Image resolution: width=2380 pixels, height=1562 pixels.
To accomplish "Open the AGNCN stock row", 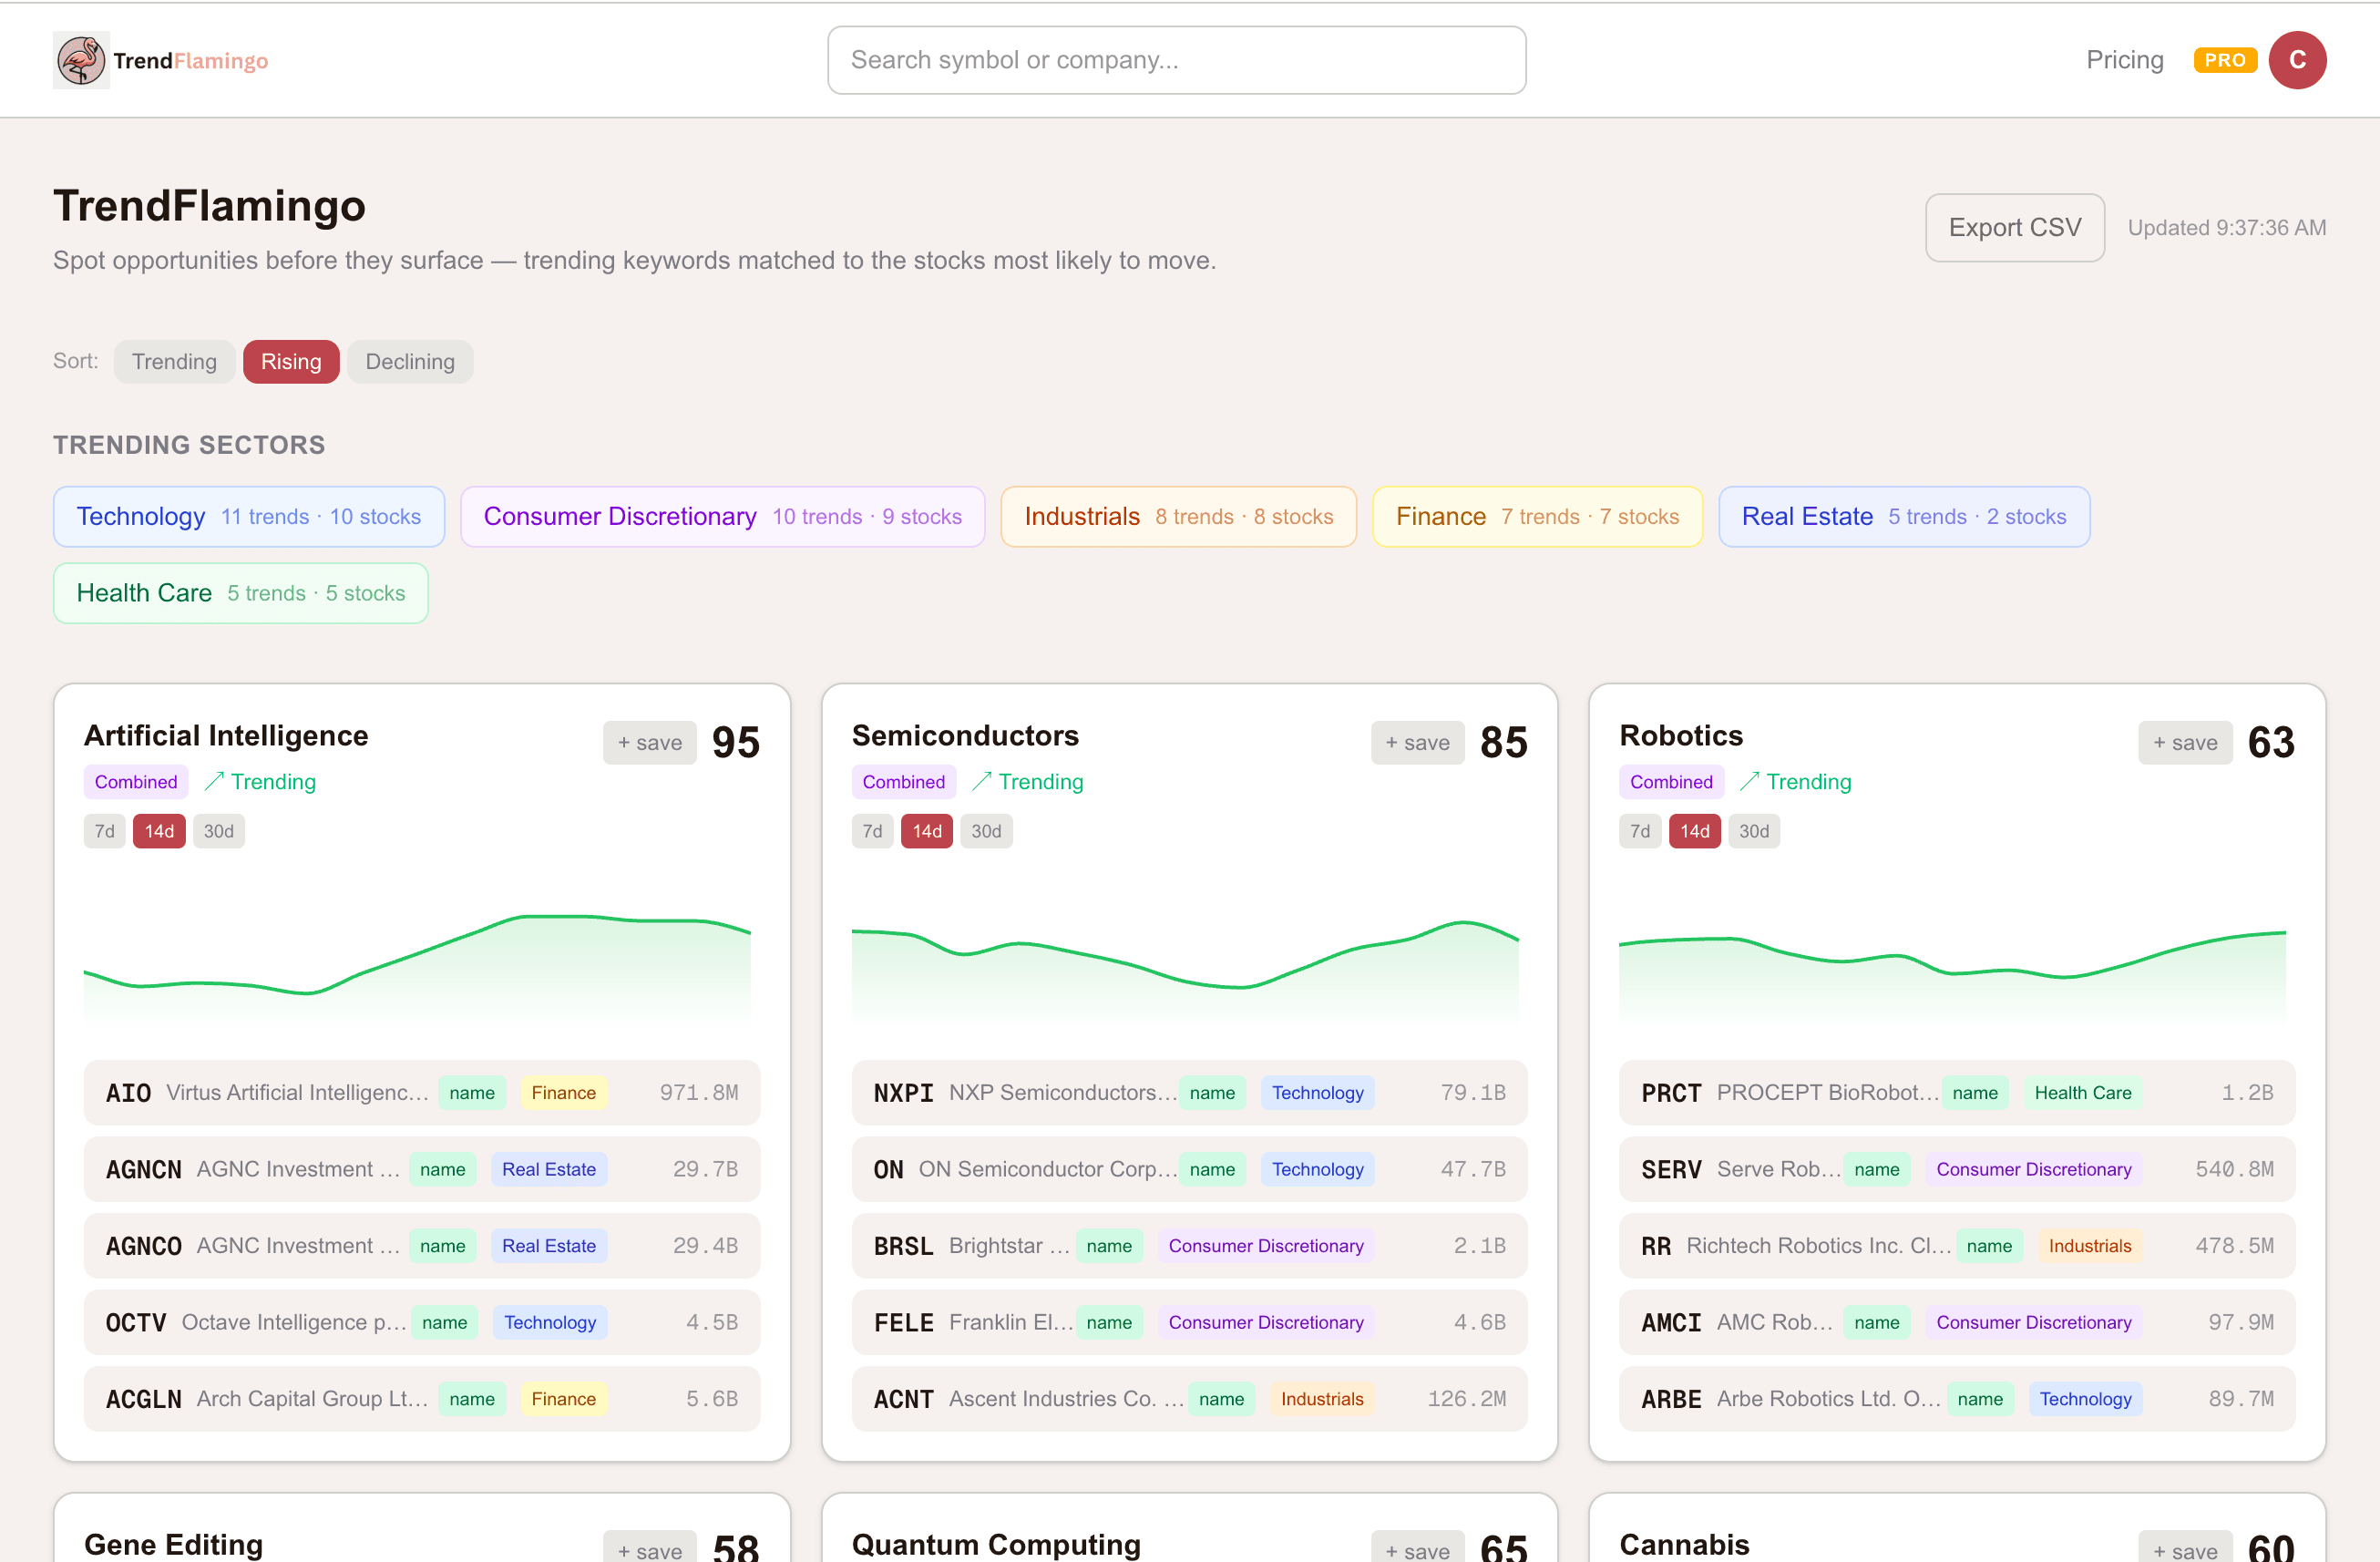I will pos(422,1169).
